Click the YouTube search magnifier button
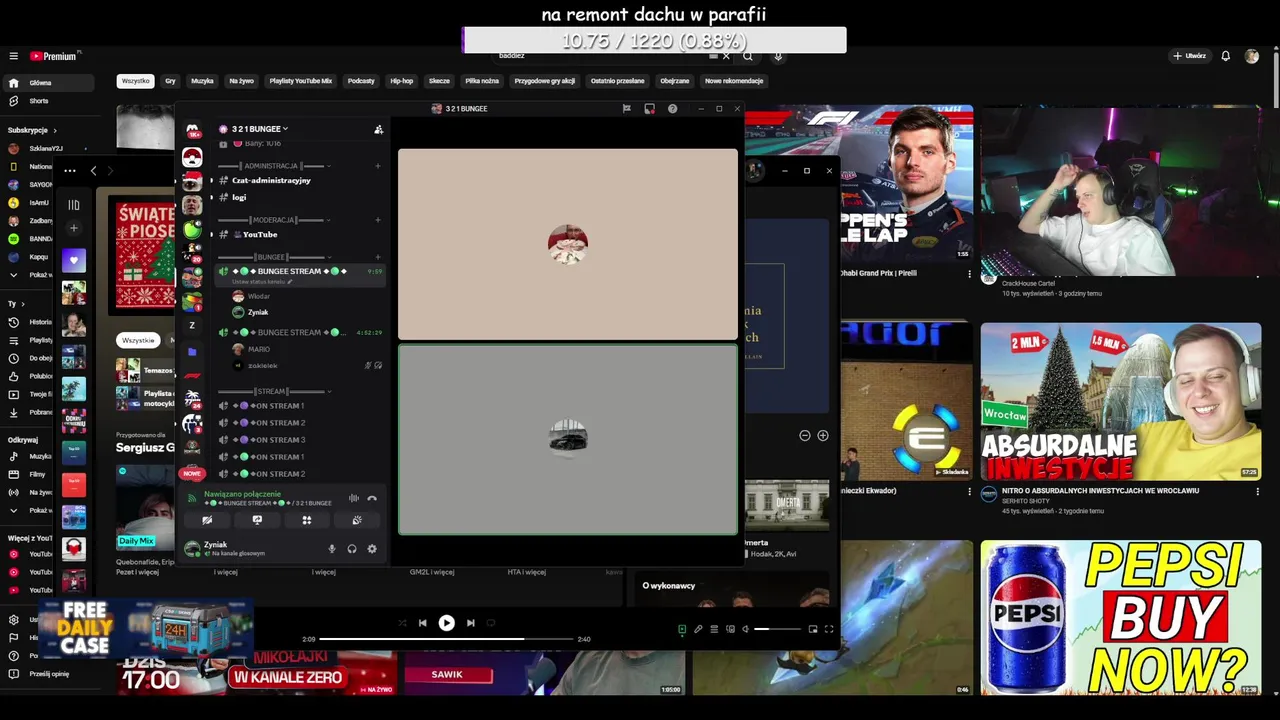The image size is (1280, 720). 748,56
